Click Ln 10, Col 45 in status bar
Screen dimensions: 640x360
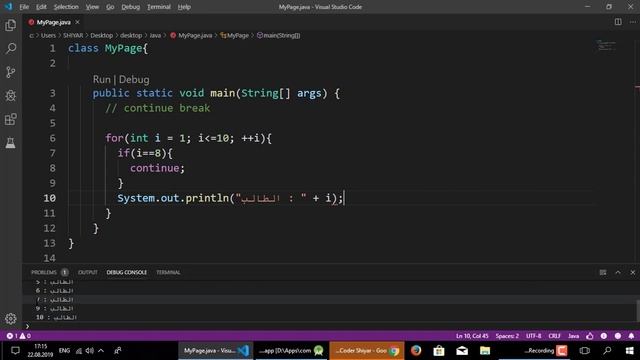coord(472,336)
